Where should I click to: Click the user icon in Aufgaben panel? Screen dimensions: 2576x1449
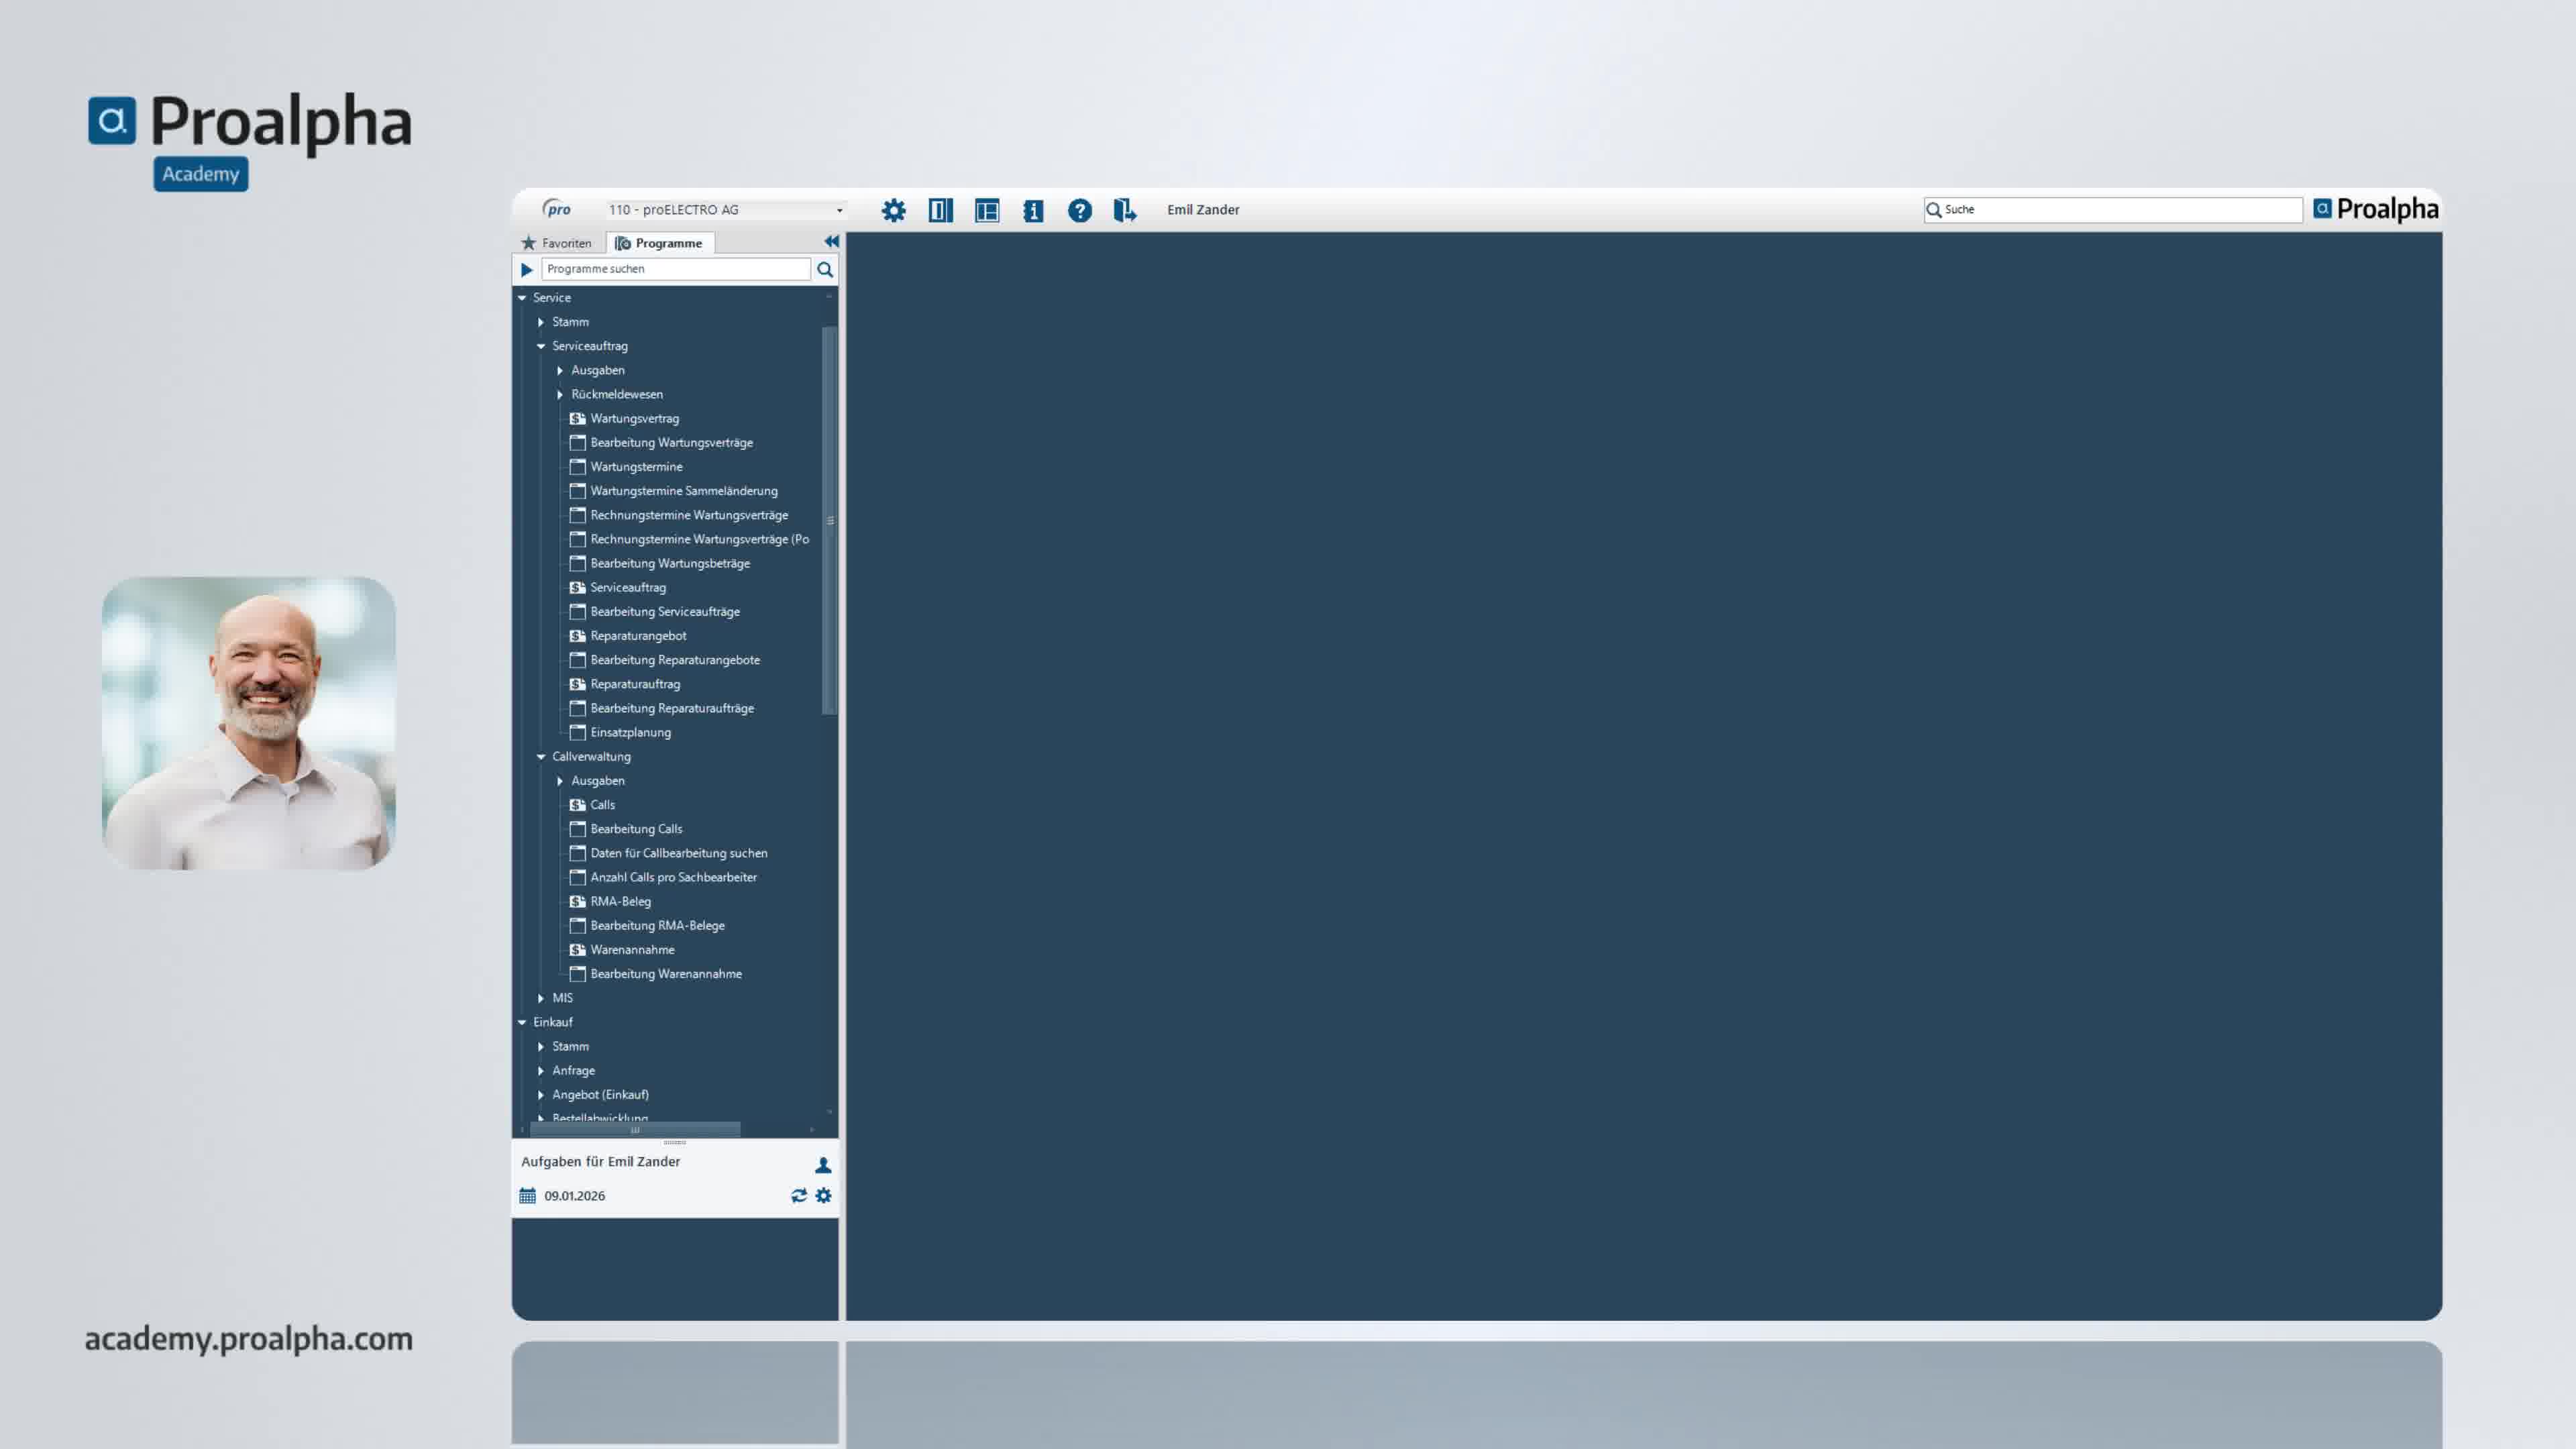coord(823,1165)
